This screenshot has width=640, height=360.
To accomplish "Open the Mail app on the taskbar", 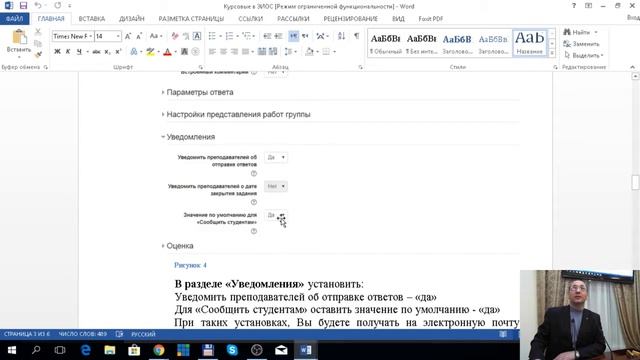I will [x=281, y=350].
